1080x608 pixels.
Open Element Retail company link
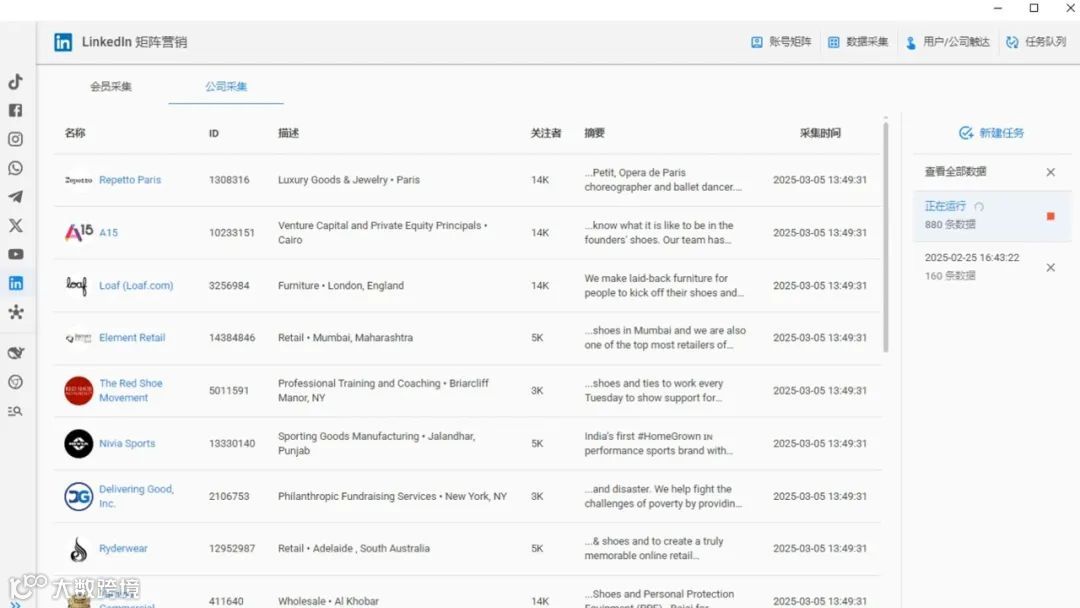[x=132, y=337]
